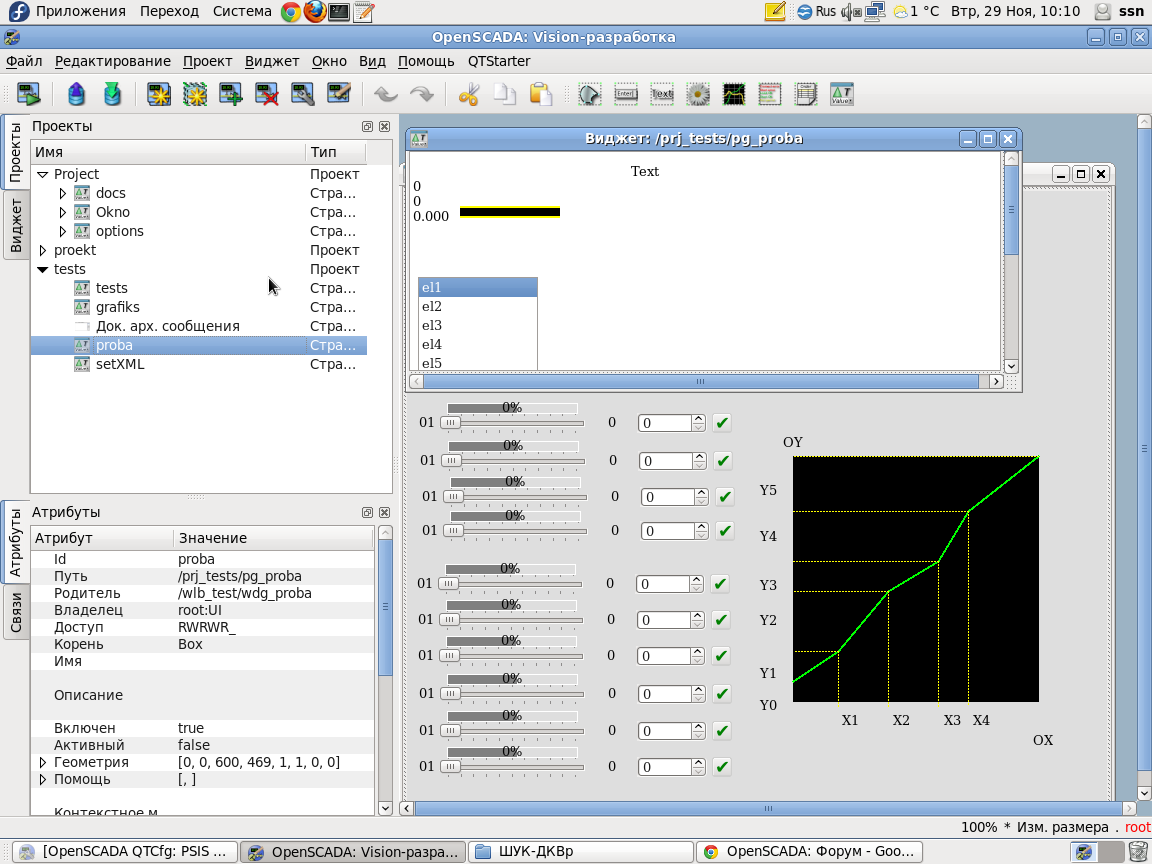Switch to the Связи side tab
The width and height of the screenshot is (1152, 864).
(x=16, y=613)
